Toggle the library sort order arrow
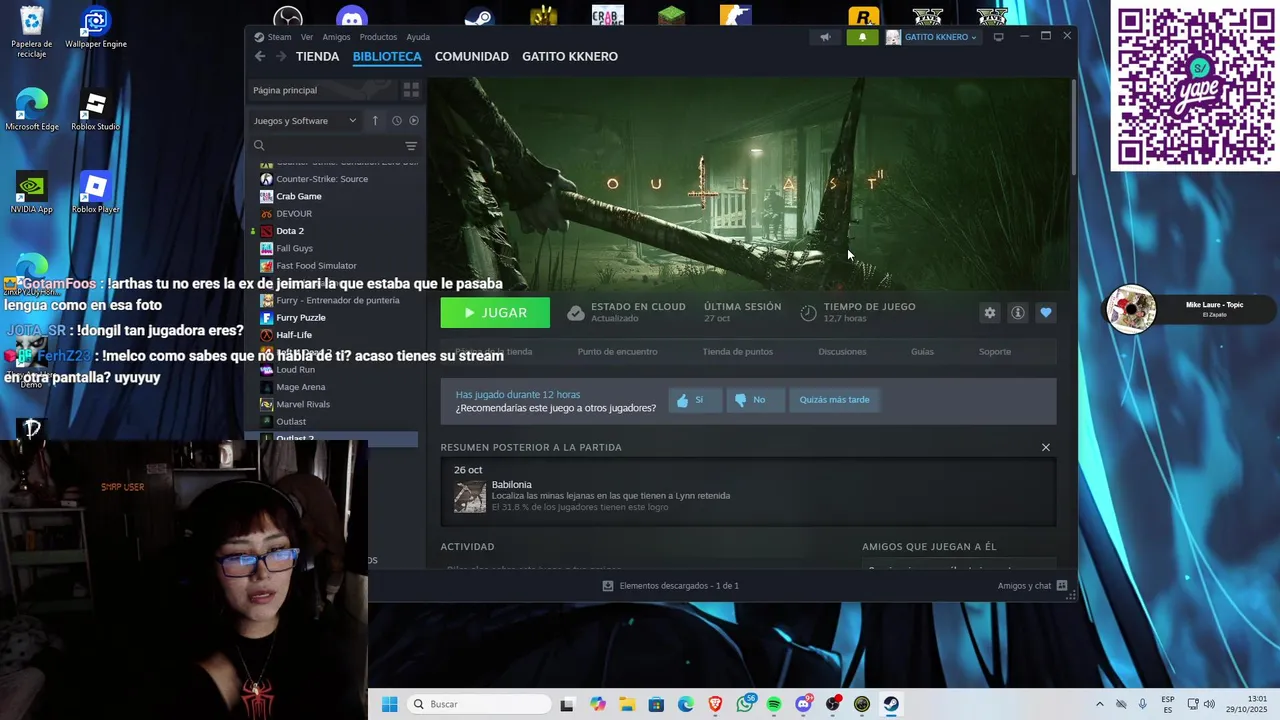Screen dimensions: 1280x720 click(375, 120)
